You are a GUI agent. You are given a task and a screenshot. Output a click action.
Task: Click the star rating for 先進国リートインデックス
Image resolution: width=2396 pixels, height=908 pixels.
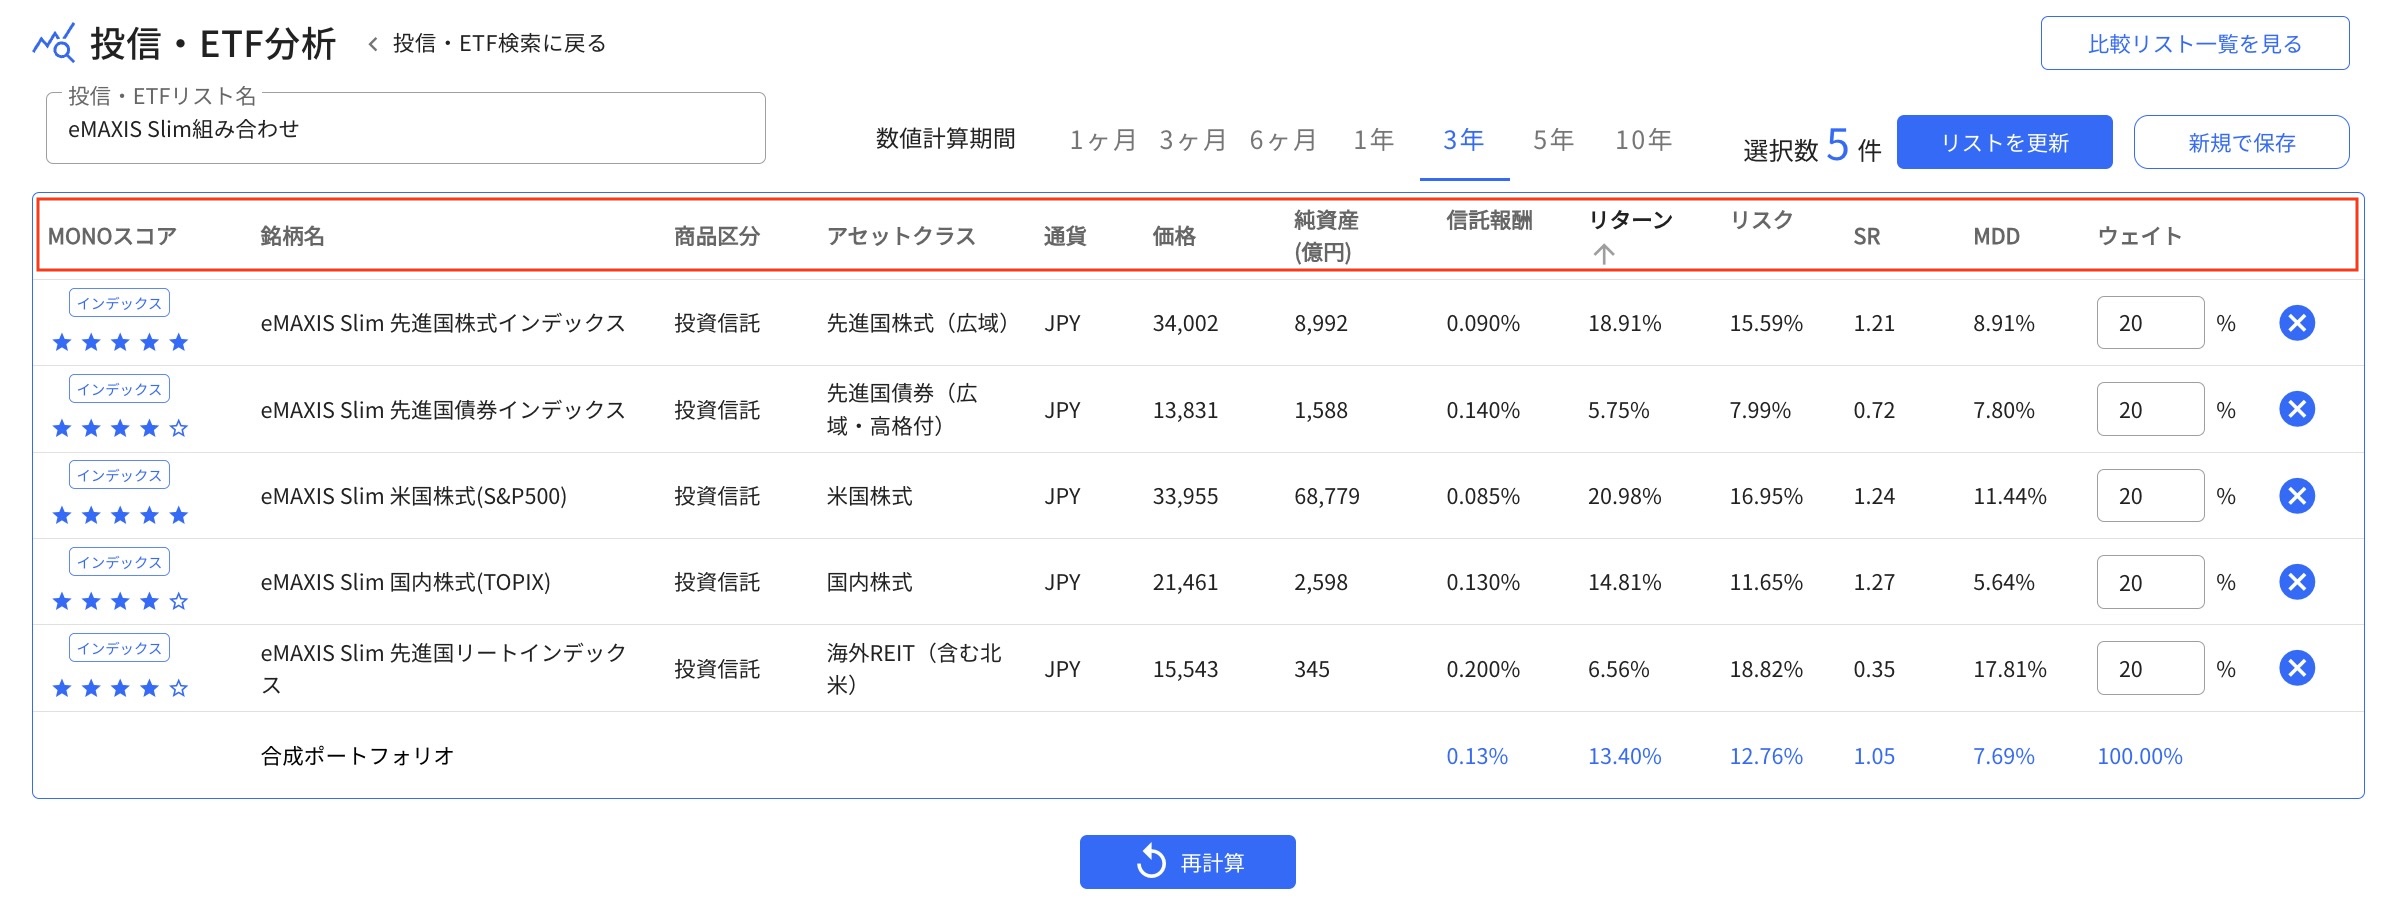click(x=120, y=688)
